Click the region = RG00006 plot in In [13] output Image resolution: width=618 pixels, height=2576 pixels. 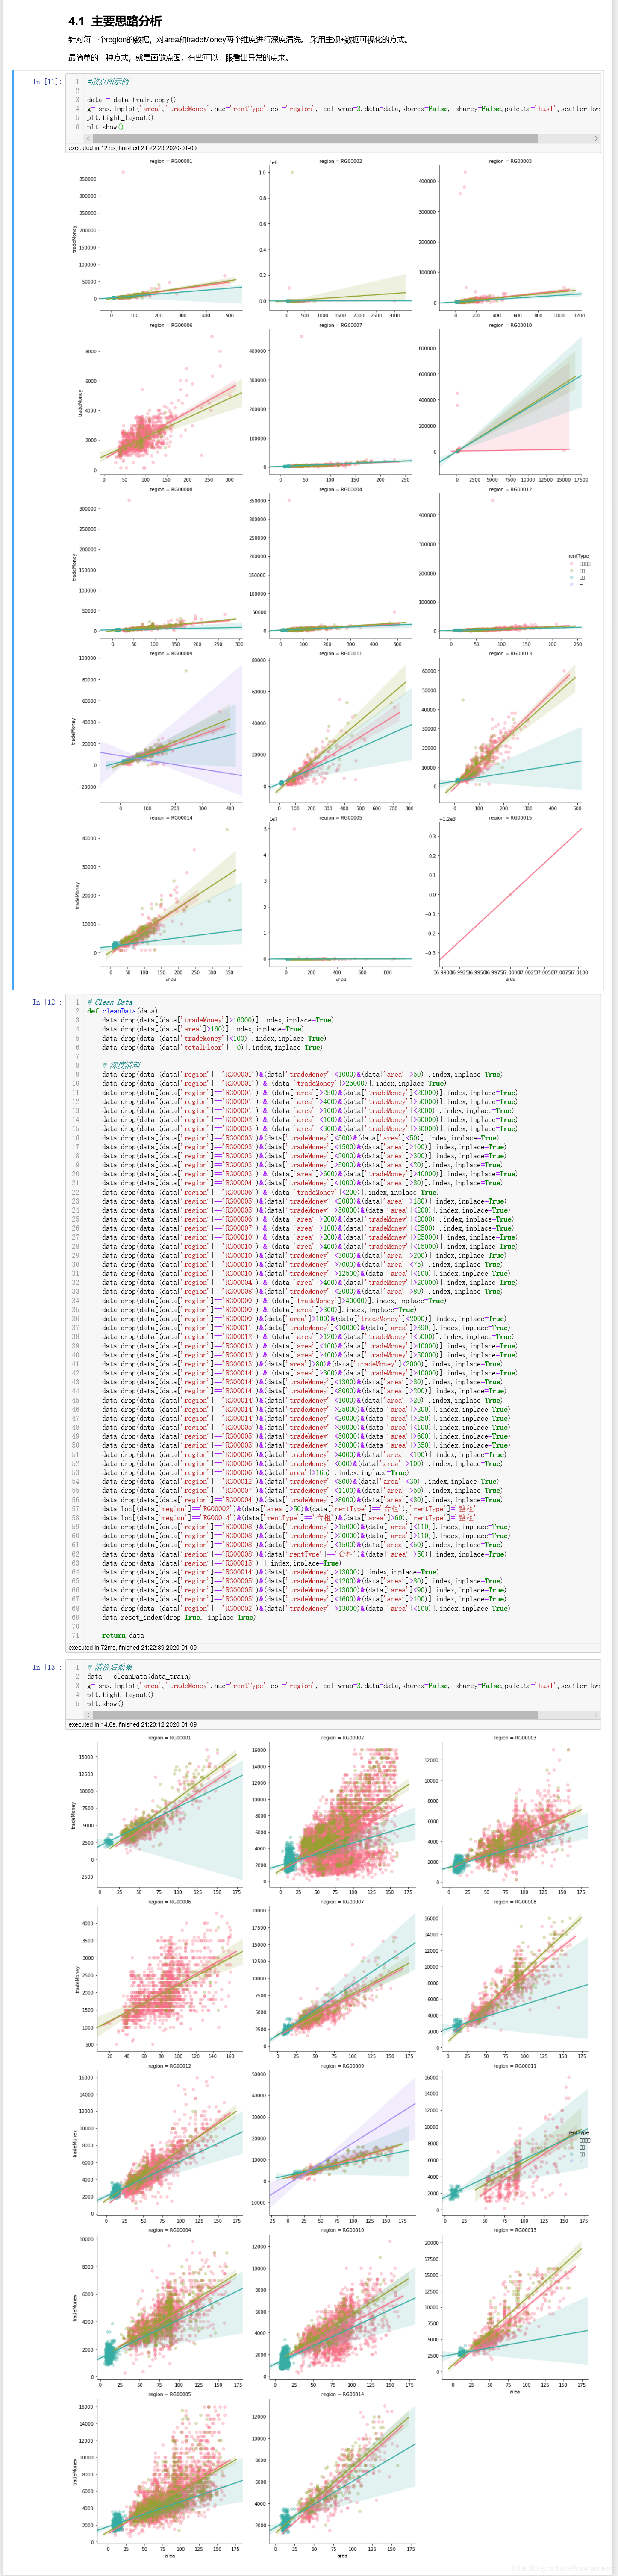(158, 1980)
